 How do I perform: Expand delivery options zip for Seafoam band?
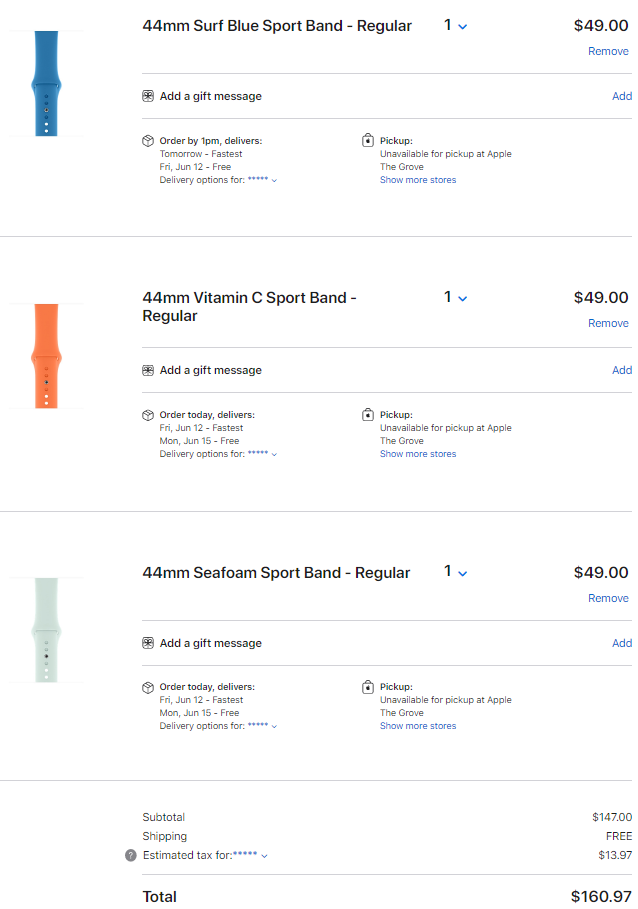[x=262, y=727]
